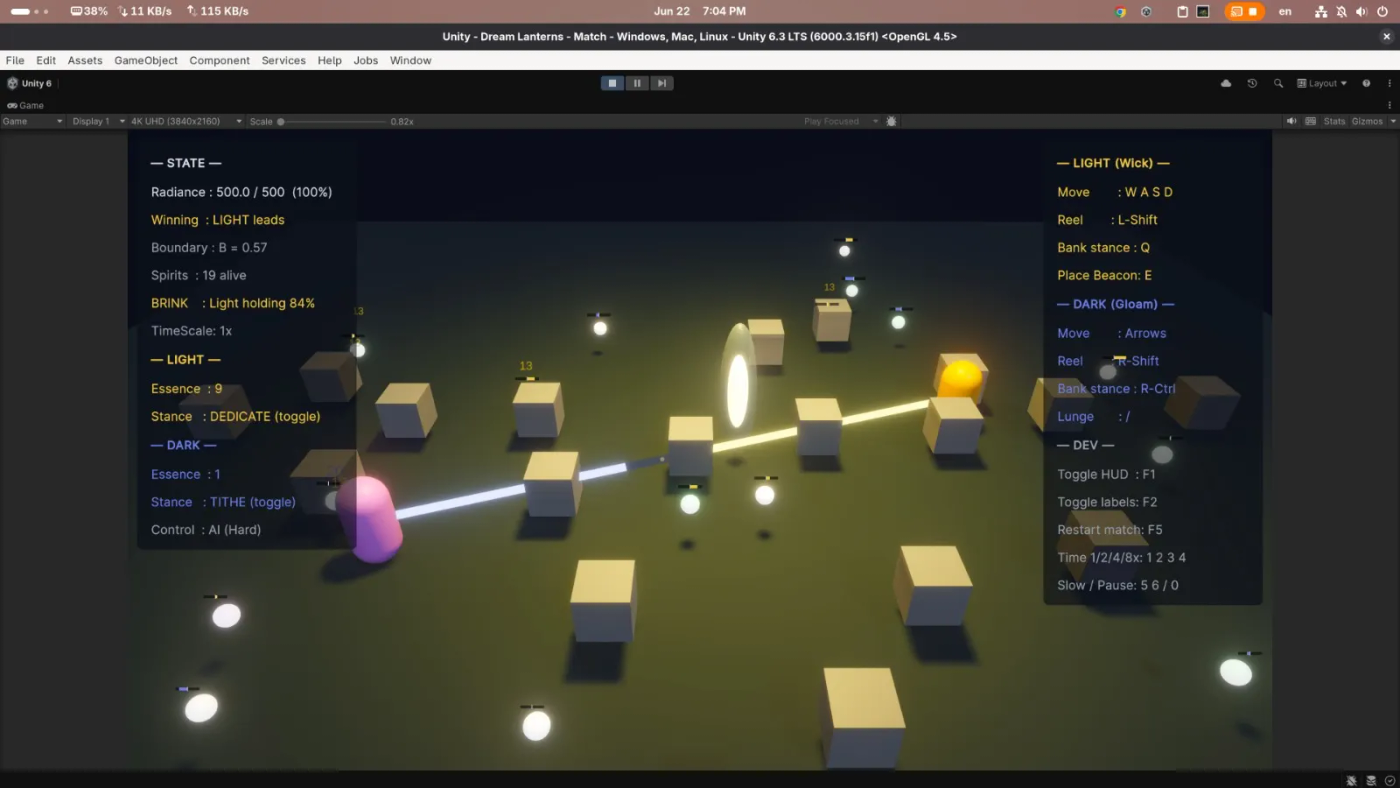Open the Game view mode dropdown
The image size is (1400, 788).
(32, 121)
